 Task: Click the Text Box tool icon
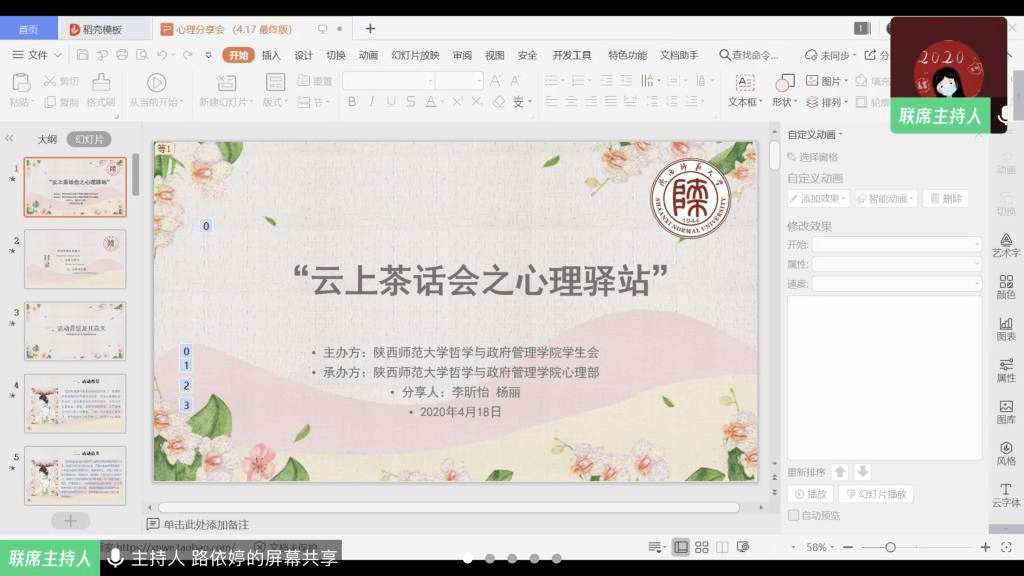click(744, 83)
